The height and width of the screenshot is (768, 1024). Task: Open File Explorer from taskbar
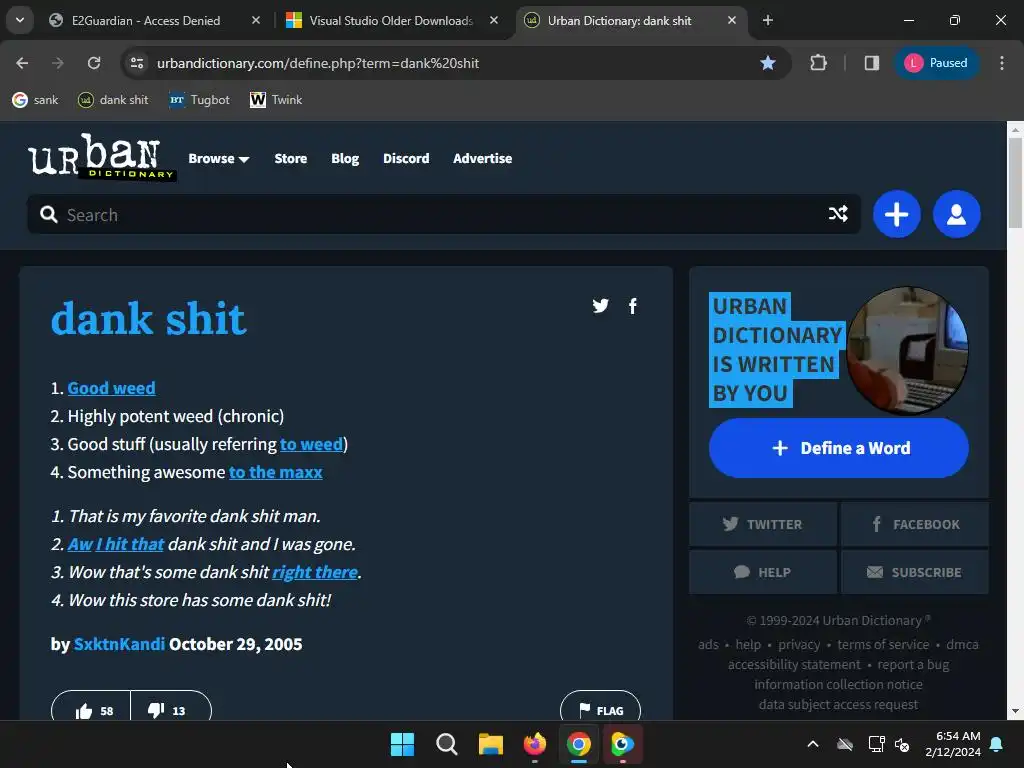pyautogui.click(x=490, y=744)
